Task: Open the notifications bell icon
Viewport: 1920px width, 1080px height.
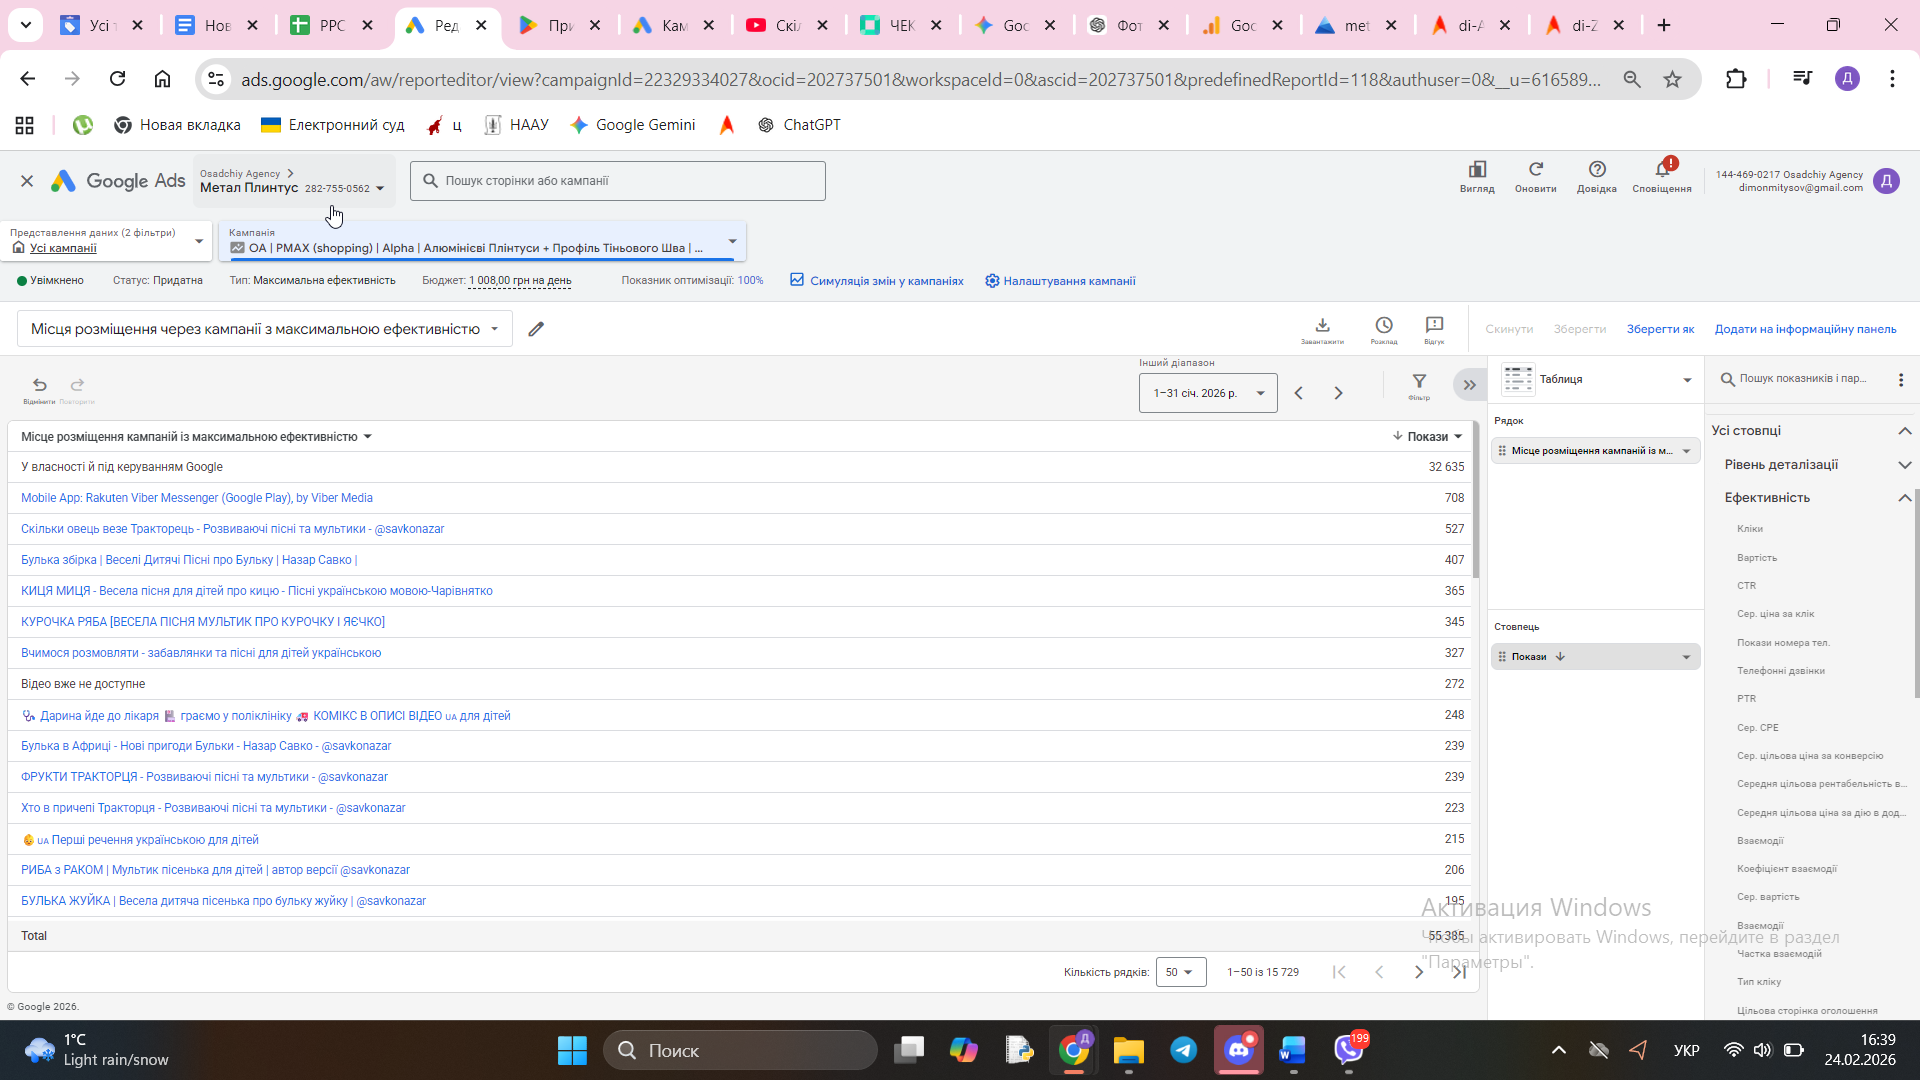Action: pyautogui.click(x=1662, y=170)
